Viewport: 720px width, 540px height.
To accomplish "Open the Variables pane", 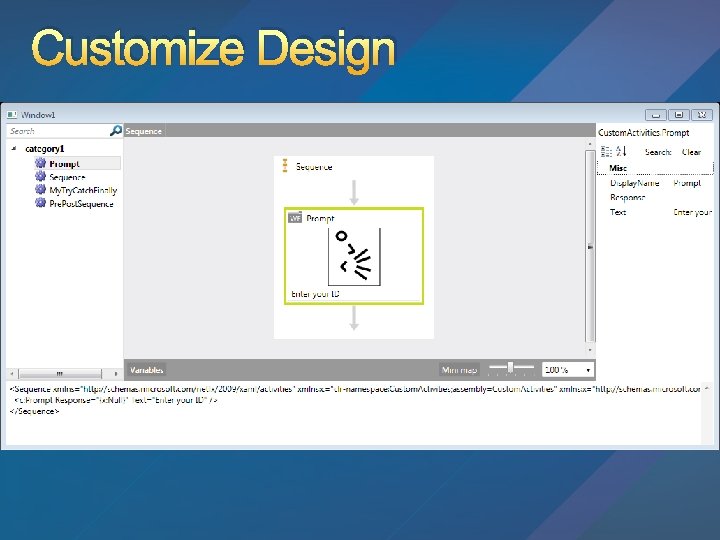I will [146, 370].
